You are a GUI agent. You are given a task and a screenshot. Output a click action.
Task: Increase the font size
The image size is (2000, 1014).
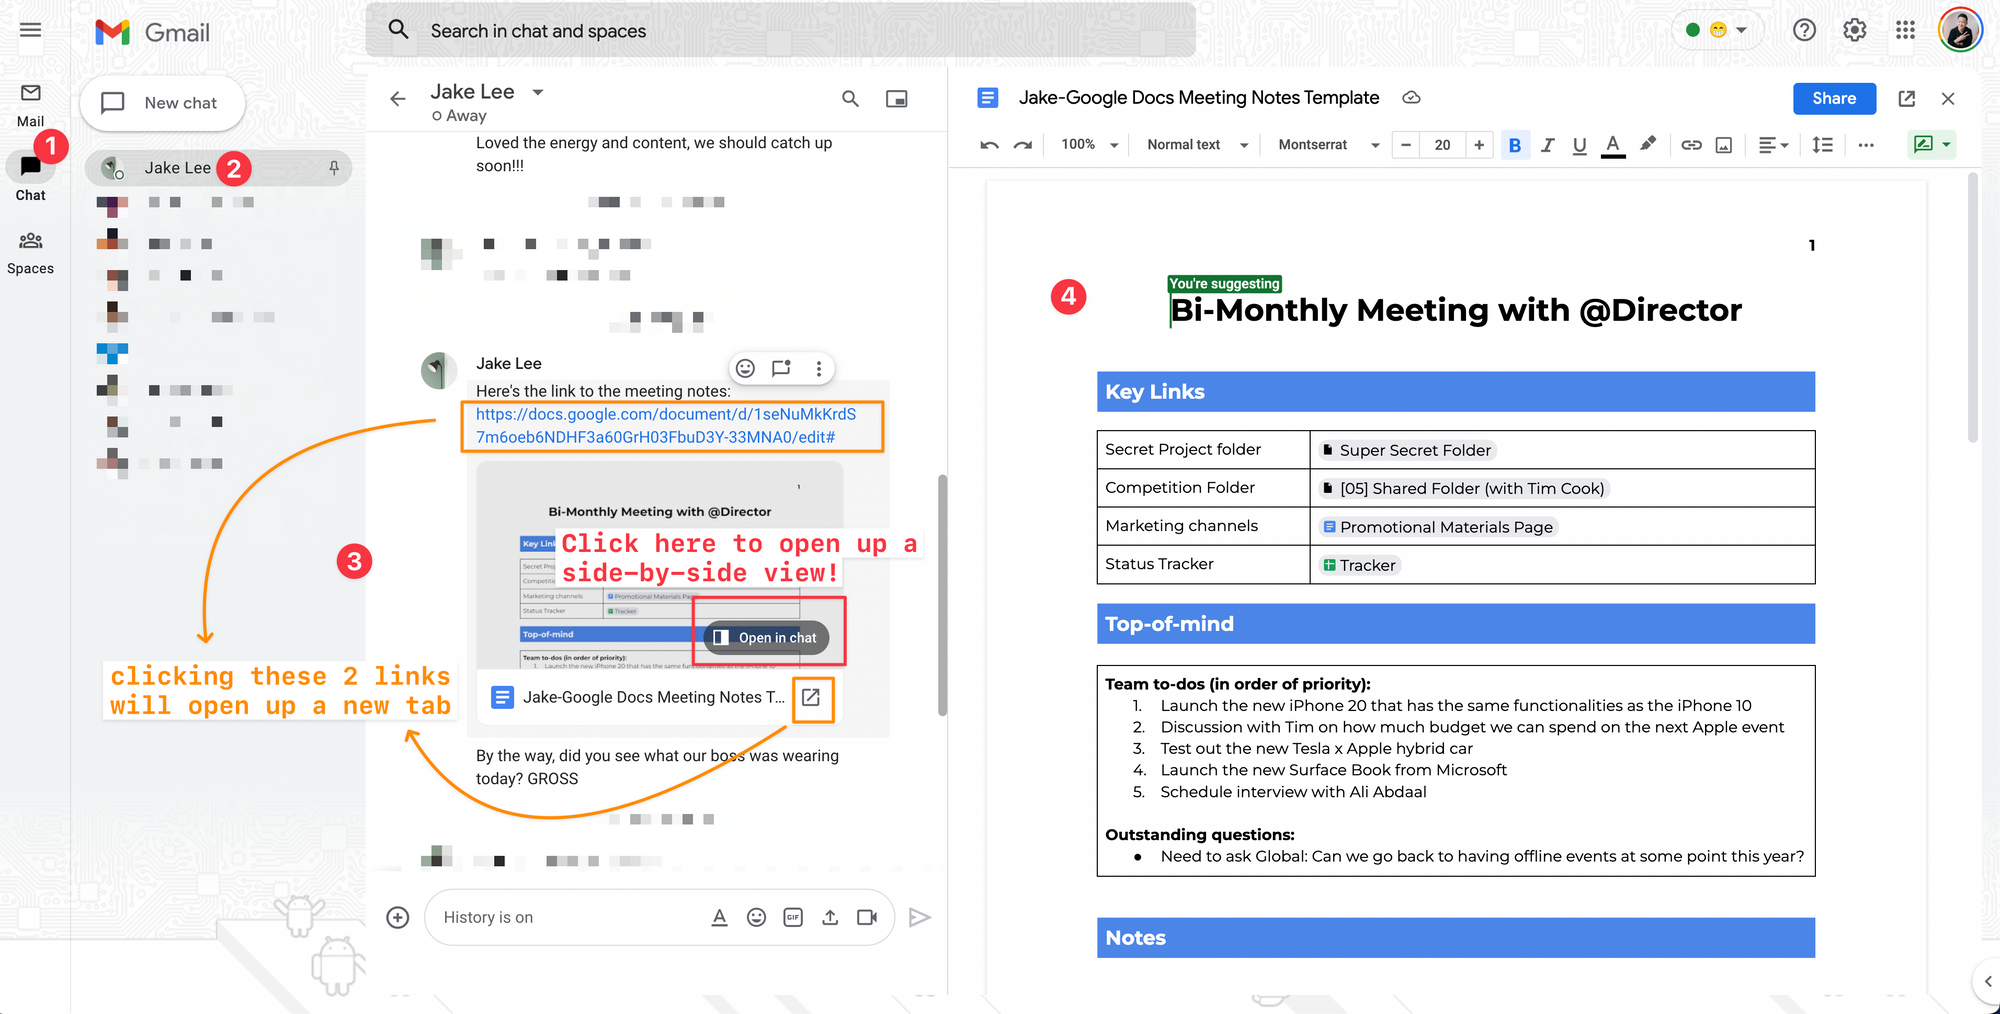1479,145
